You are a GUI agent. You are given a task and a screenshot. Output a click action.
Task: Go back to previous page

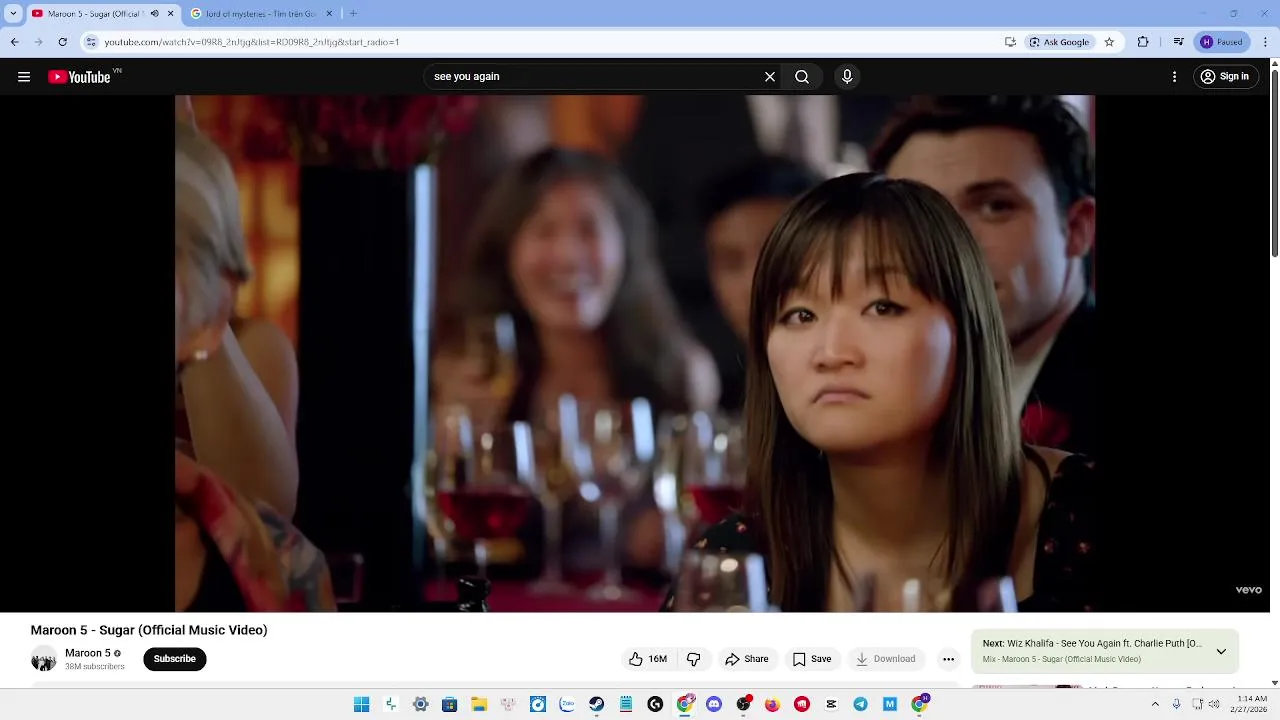click(14, 42)
